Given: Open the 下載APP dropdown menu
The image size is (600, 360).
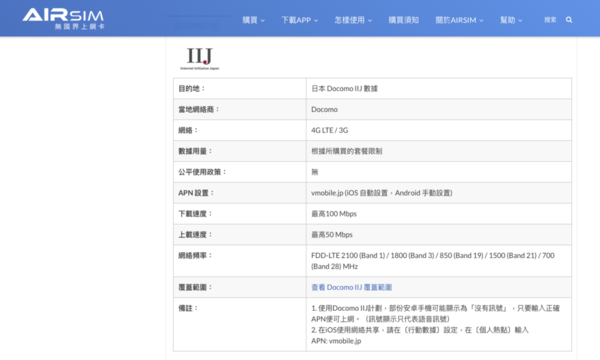Looking at the screenshot, I should [x=300, y=20].
